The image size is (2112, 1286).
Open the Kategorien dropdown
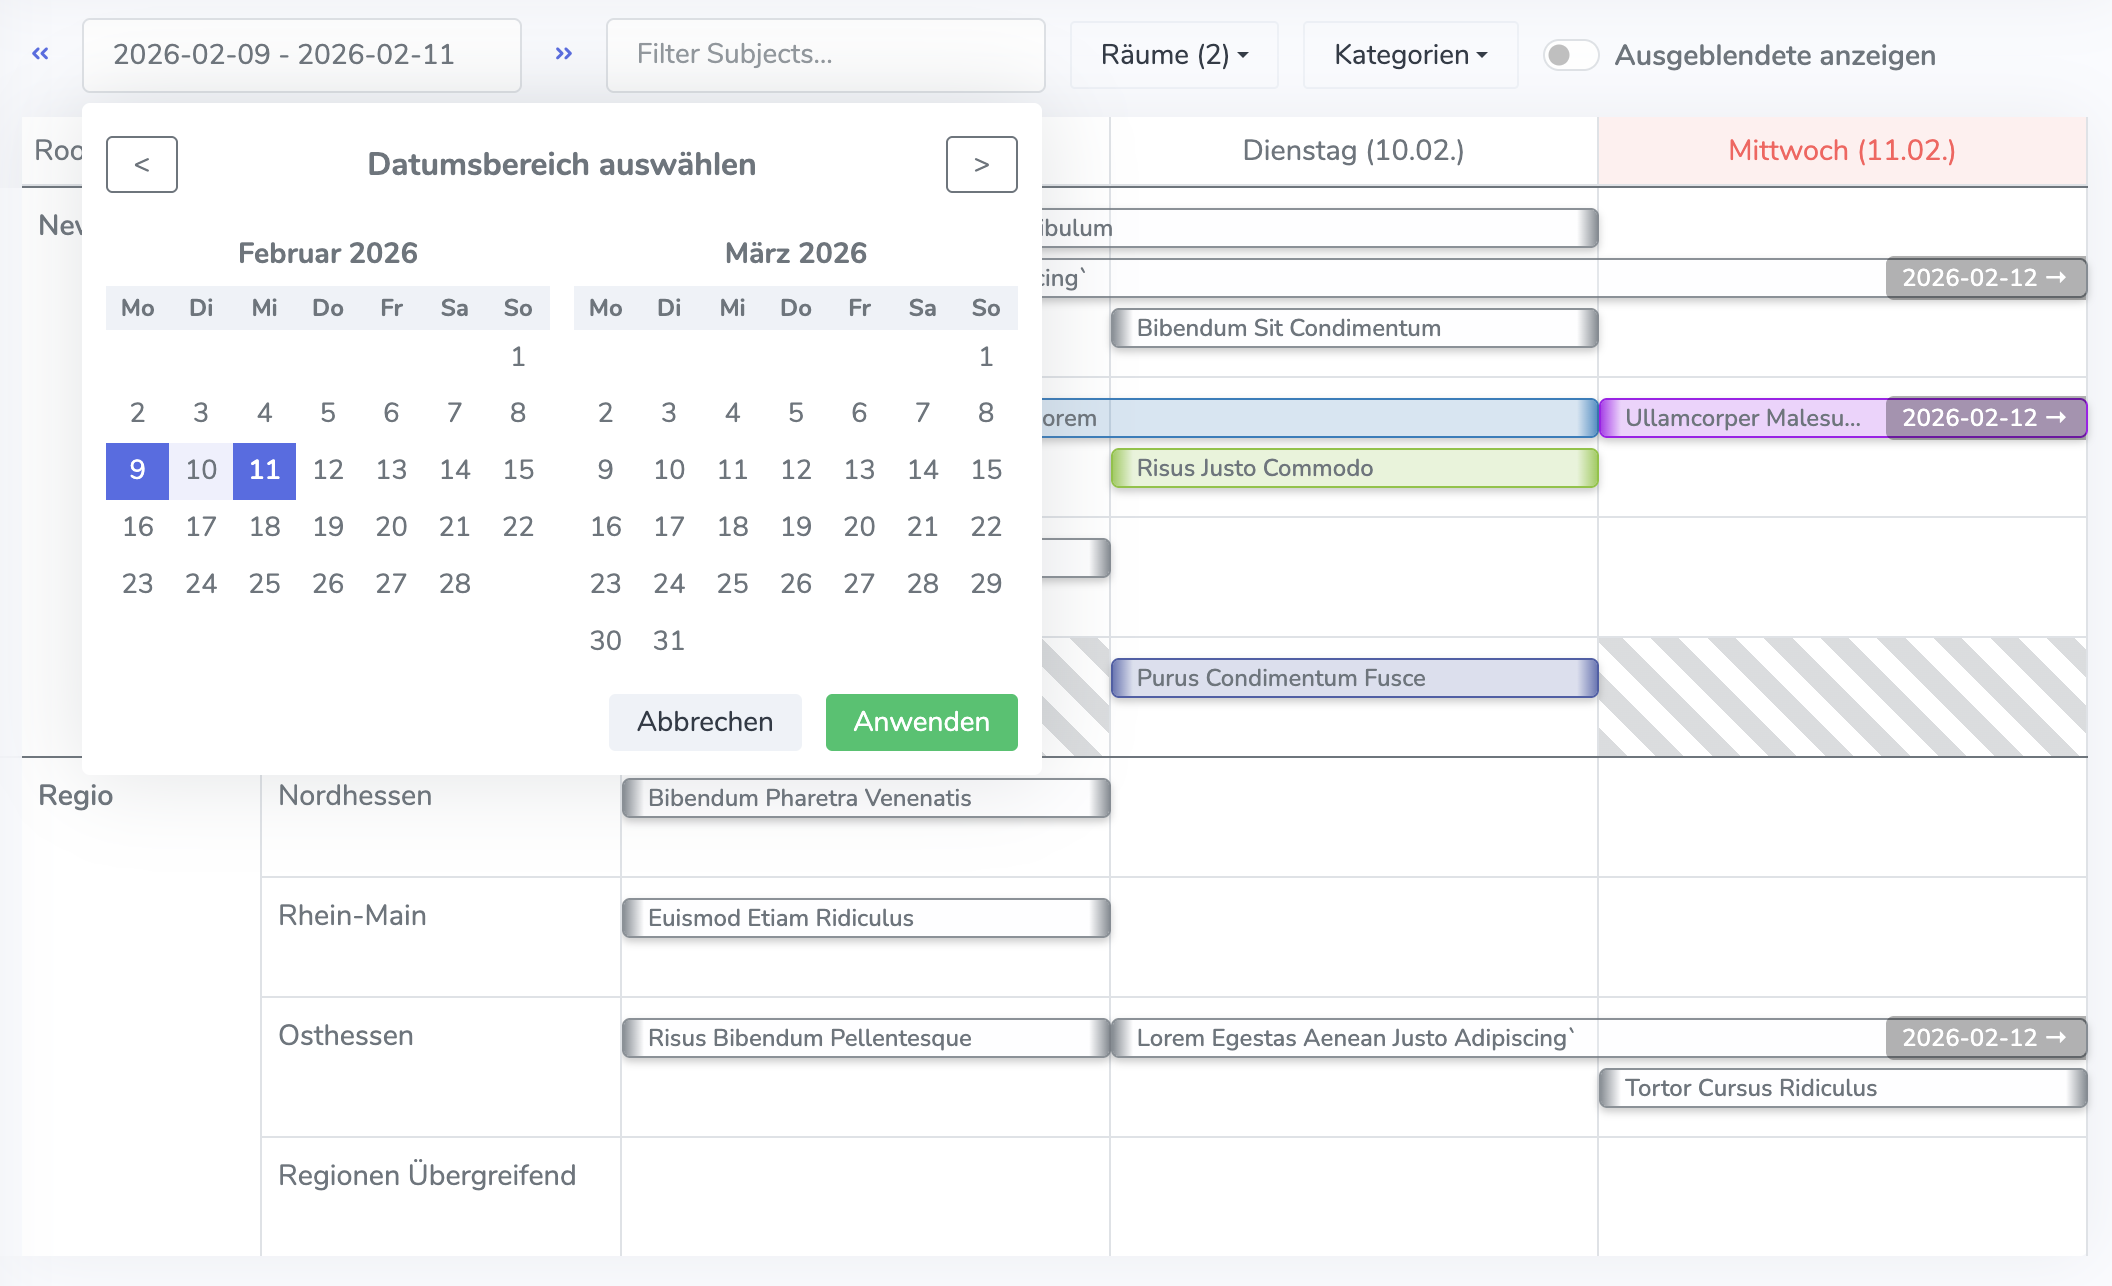click(1410, 55)
